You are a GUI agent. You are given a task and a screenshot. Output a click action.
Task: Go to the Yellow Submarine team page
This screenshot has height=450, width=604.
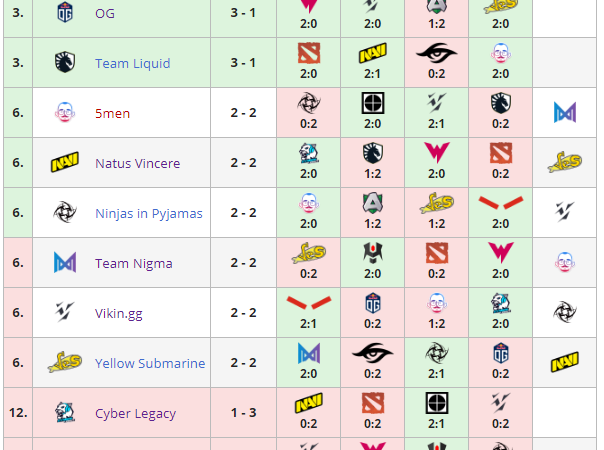click(150, 363)
